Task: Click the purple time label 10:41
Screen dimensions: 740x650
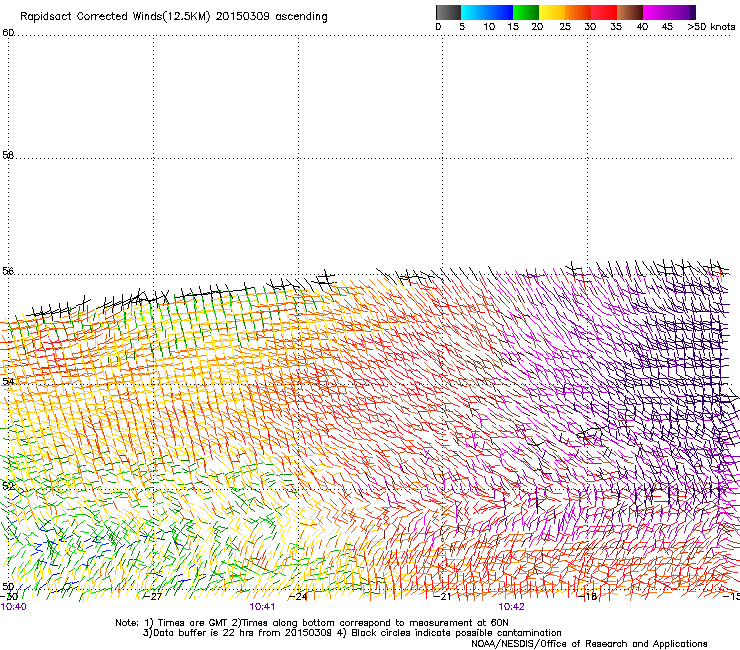Action: [x=262, y=607]
